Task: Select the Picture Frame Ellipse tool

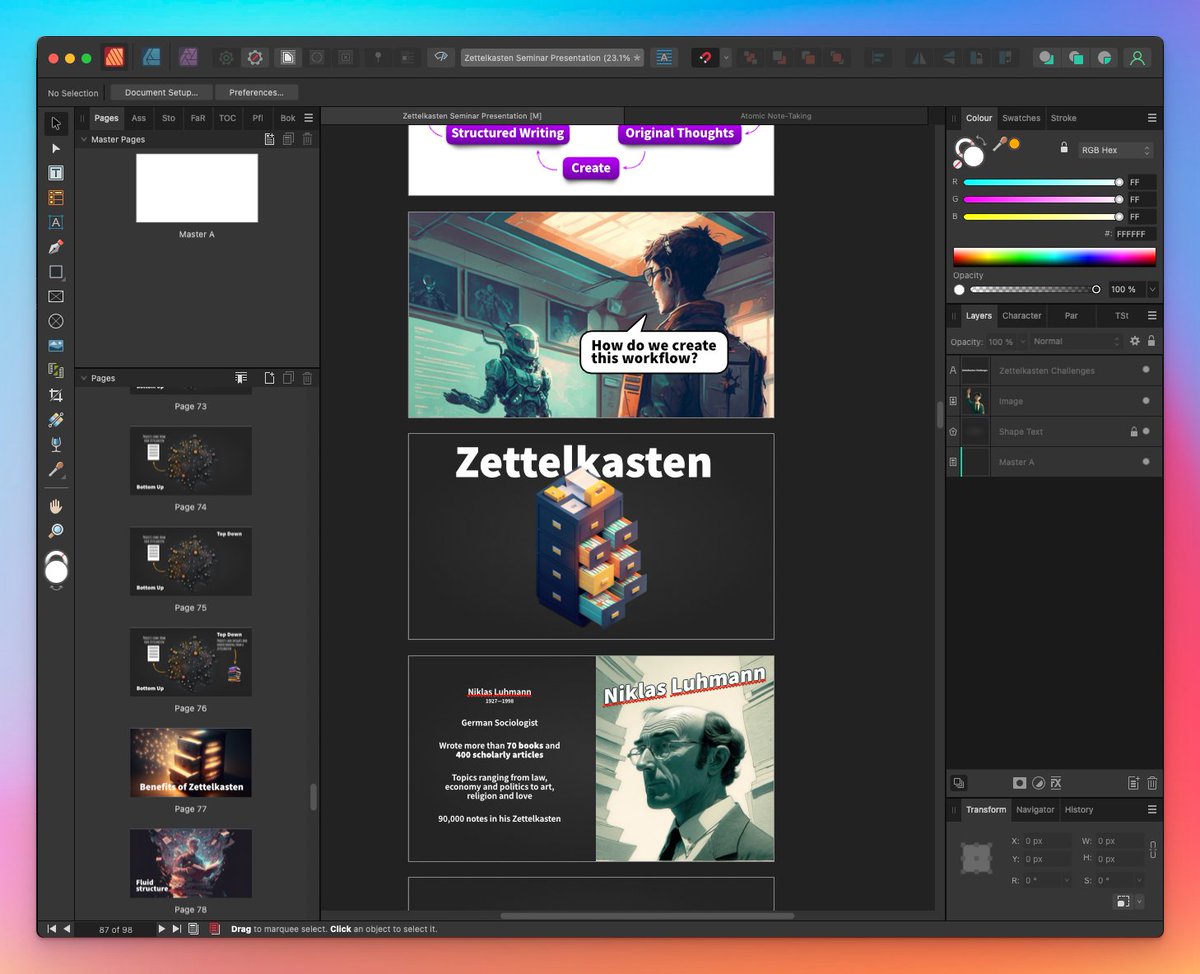Action: pyautogui.click(x=56, y=321)
